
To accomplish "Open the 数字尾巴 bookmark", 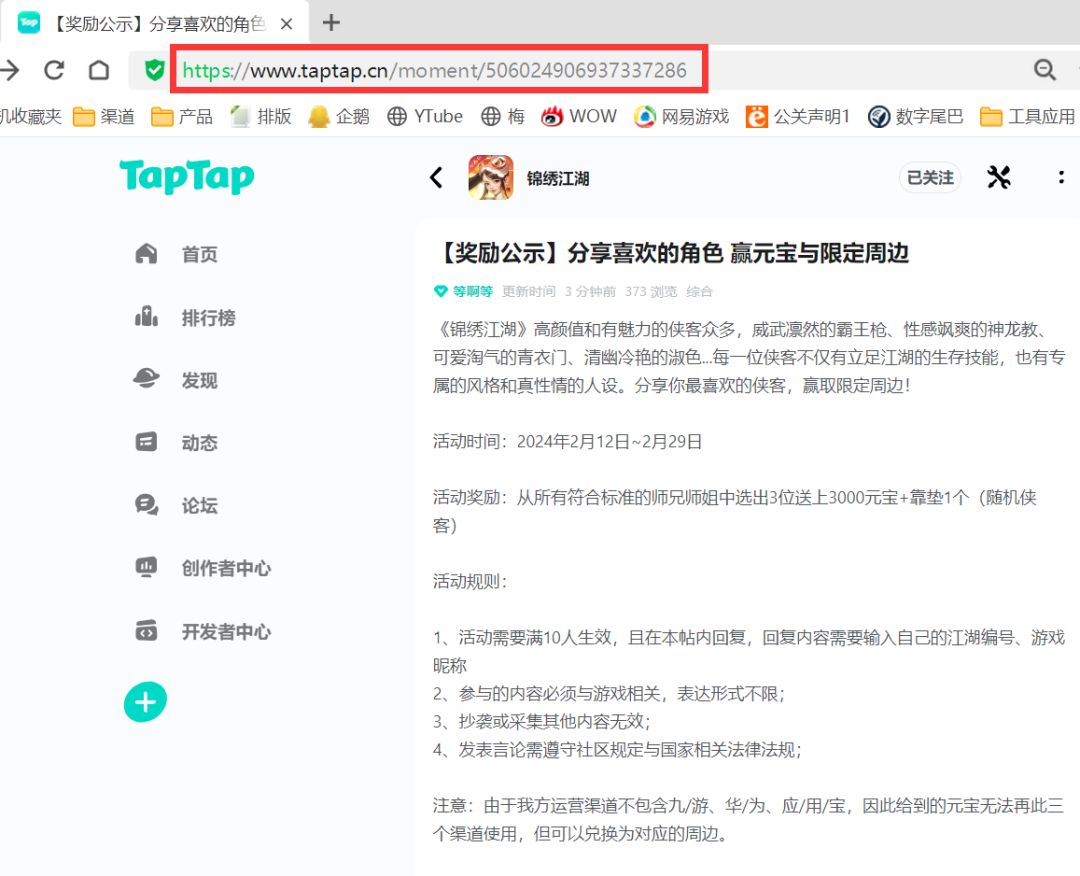I will (915, 116).
